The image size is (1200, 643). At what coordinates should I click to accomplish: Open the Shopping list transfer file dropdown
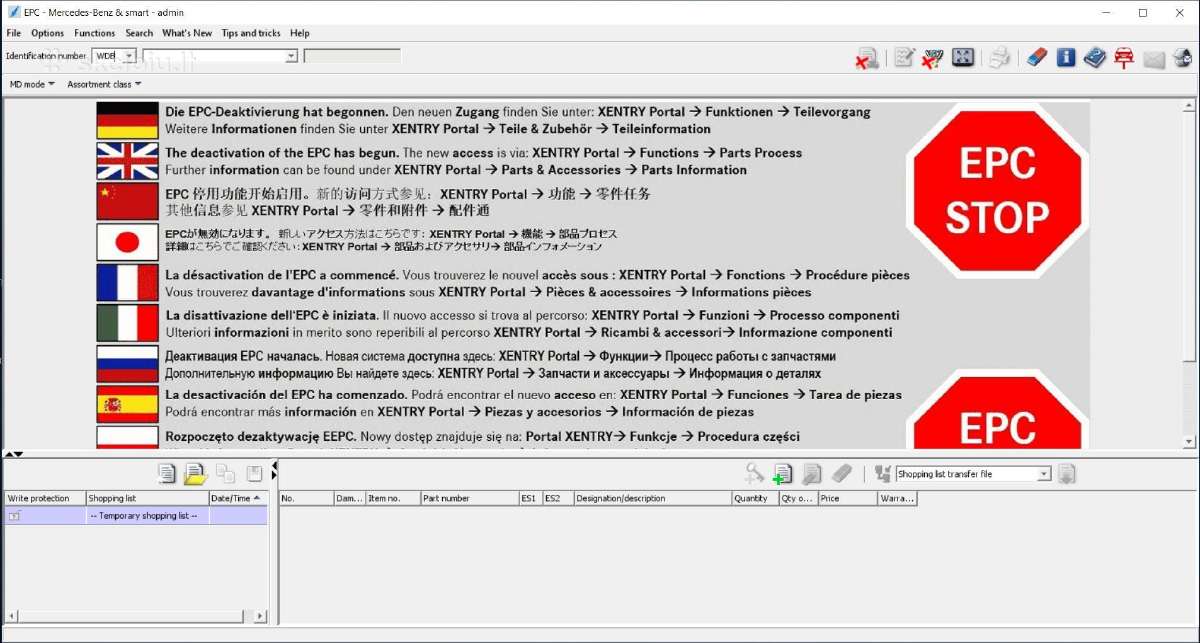(1044, 474)
